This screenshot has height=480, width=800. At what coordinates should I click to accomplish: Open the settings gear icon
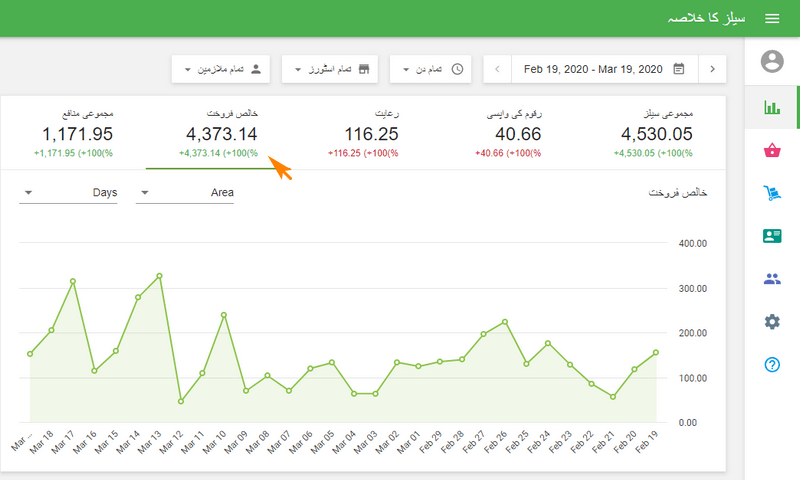[x=772, y=322]
